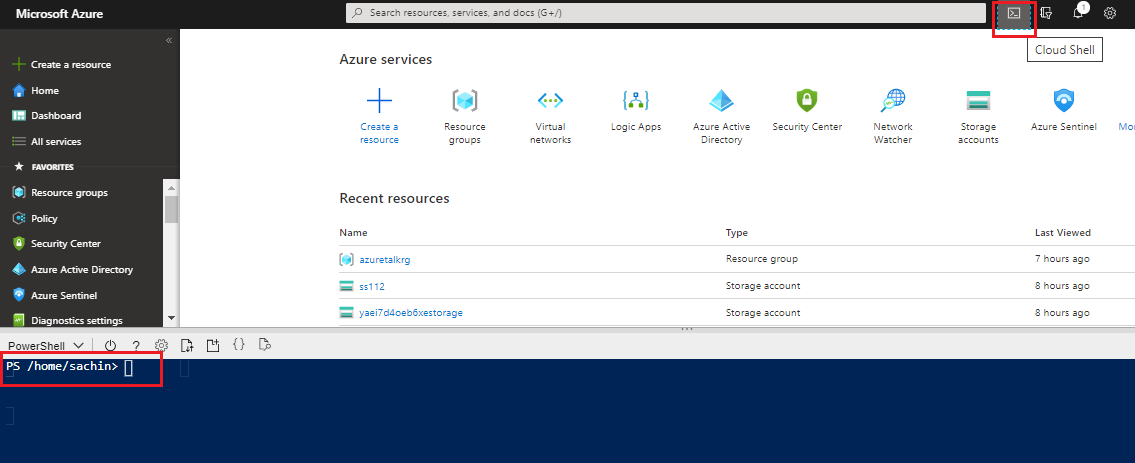Restart Cloud Shell with the power icon
Image resolution: width=1135 pixels, height=463 pixels.
pos(111,346)
